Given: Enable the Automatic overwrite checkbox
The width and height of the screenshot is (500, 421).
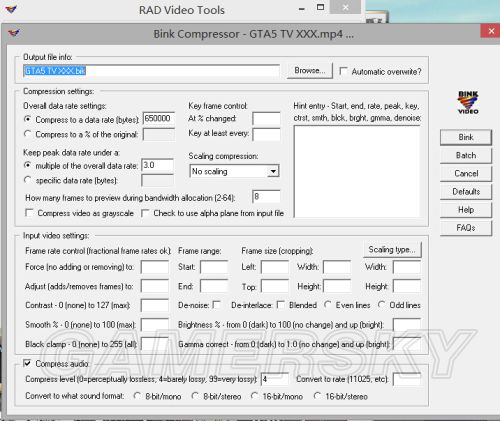Looking at the screenshot, I should pos(343,71).
